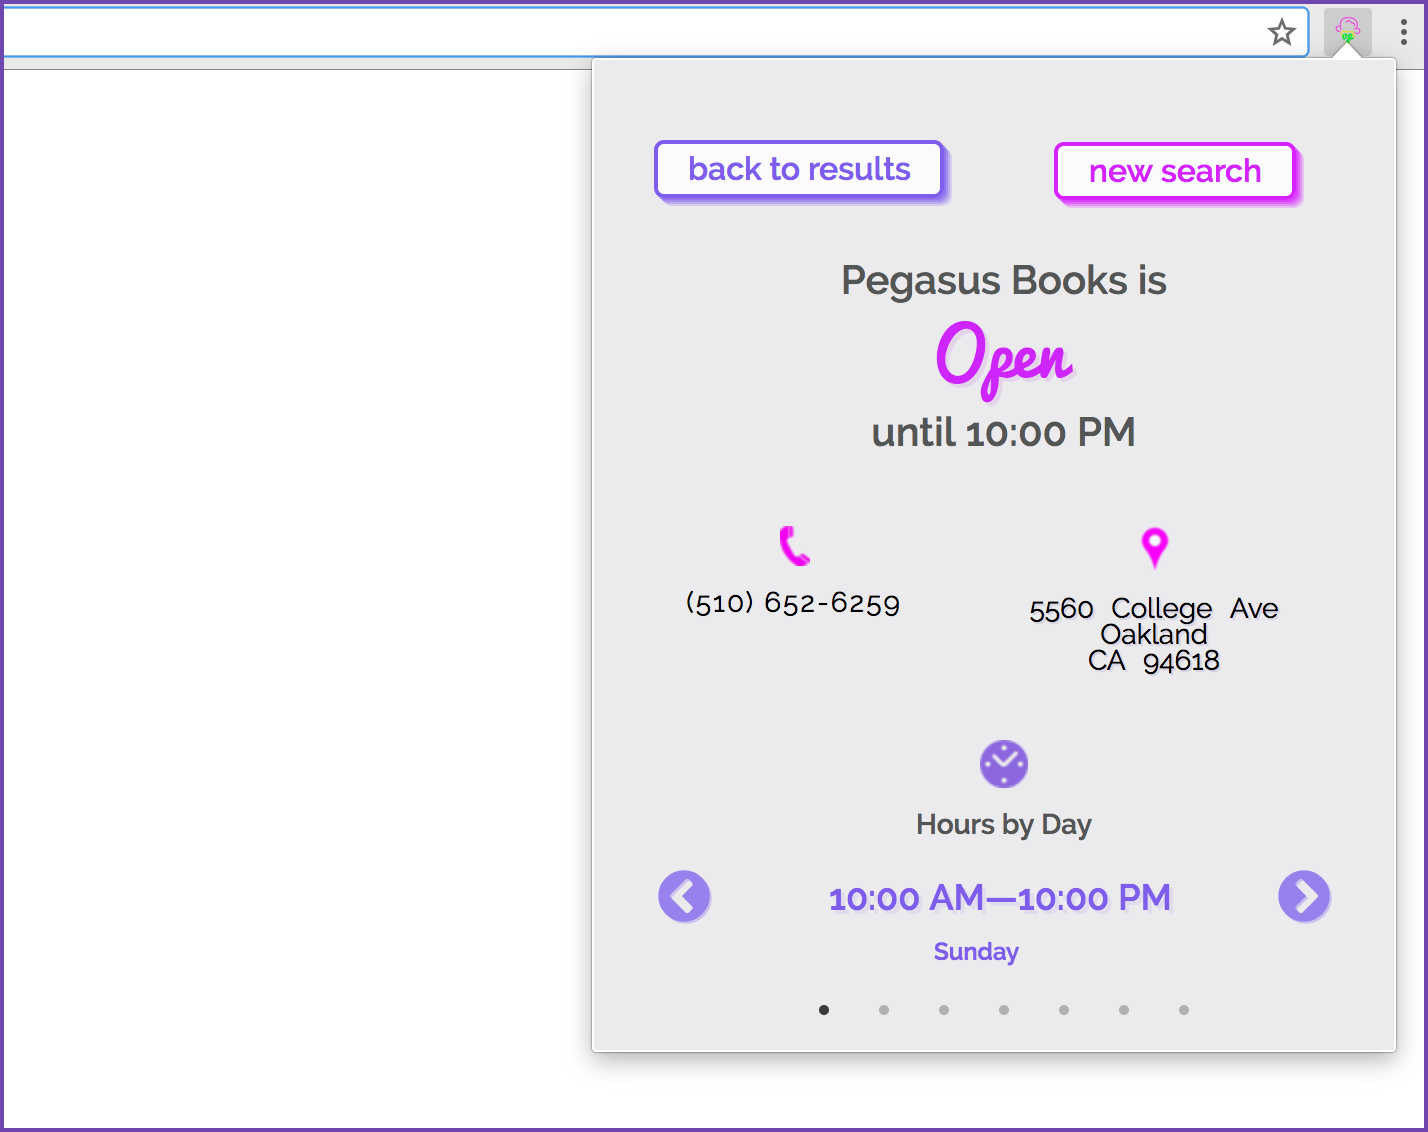Click the until 10:00 PM text
1428x1132 pixels.
click(1004, 433)
